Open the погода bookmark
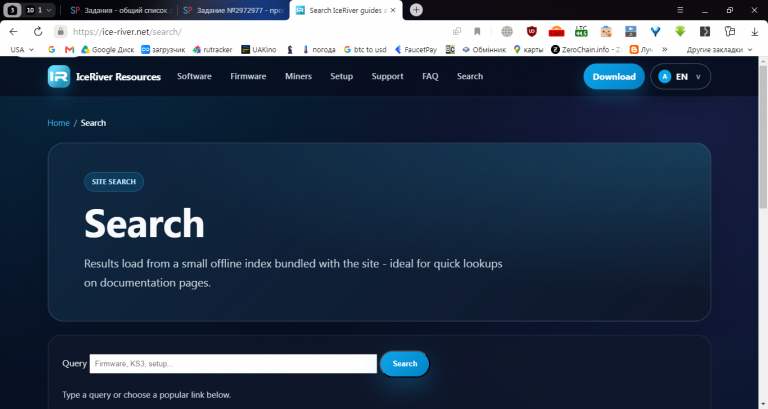This screenshot has height=409, width=768. click(319, 49)
